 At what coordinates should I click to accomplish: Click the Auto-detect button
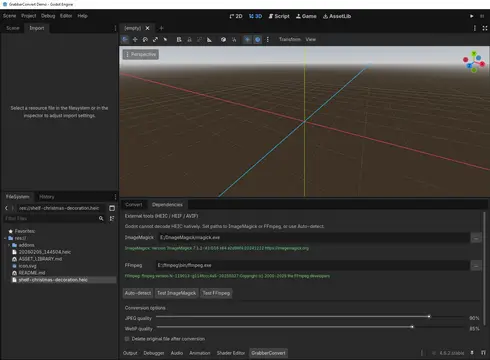pyautogui.click(x=138, y=293)
